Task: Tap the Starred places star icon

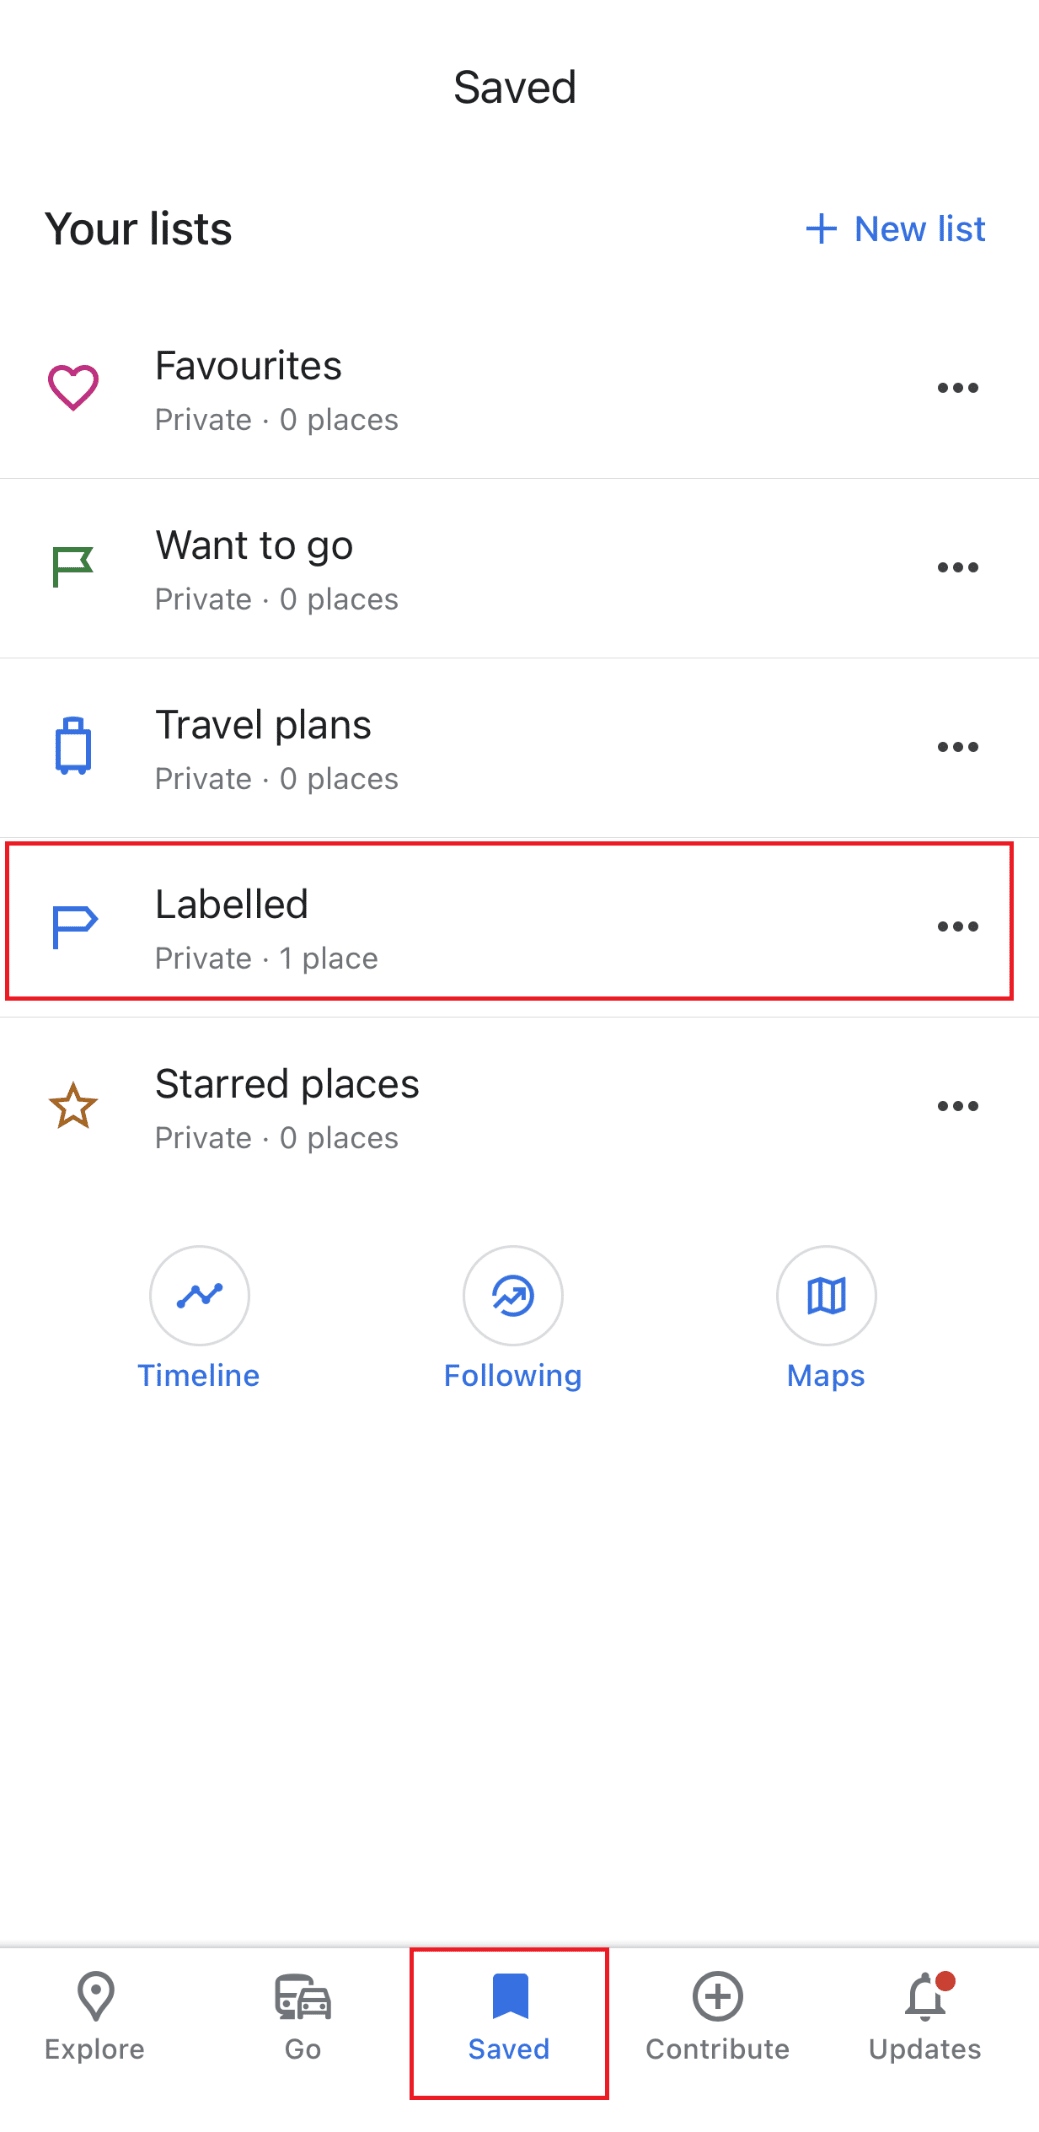Action: (x=73, y=1106)
